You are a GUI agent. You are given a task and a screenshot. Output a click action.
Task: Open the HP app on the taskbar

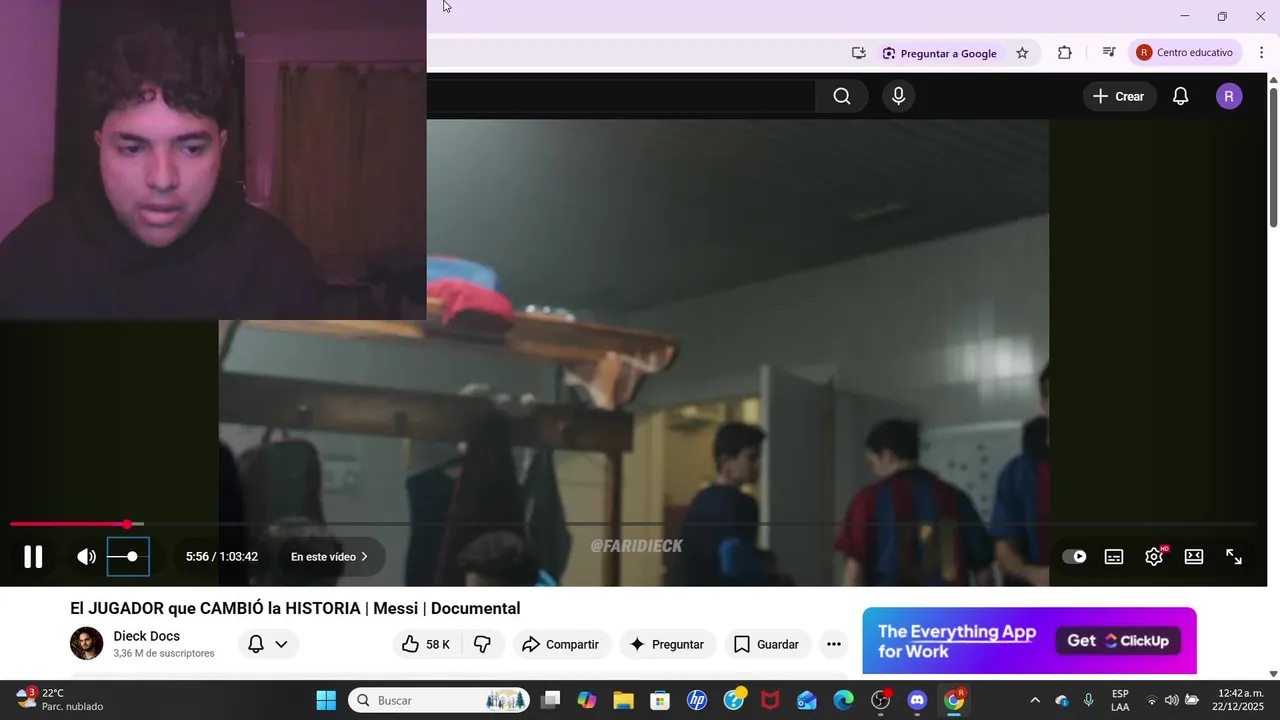pos(697,700)
